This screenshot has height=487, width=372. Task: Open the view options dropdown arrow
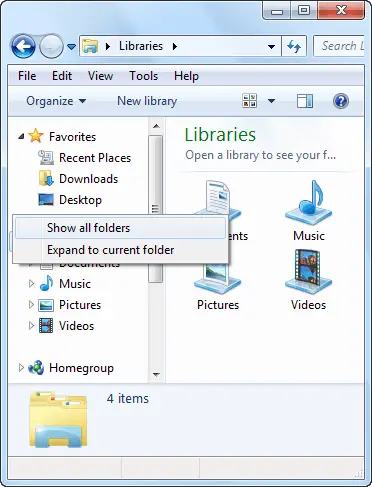(272, 101)
